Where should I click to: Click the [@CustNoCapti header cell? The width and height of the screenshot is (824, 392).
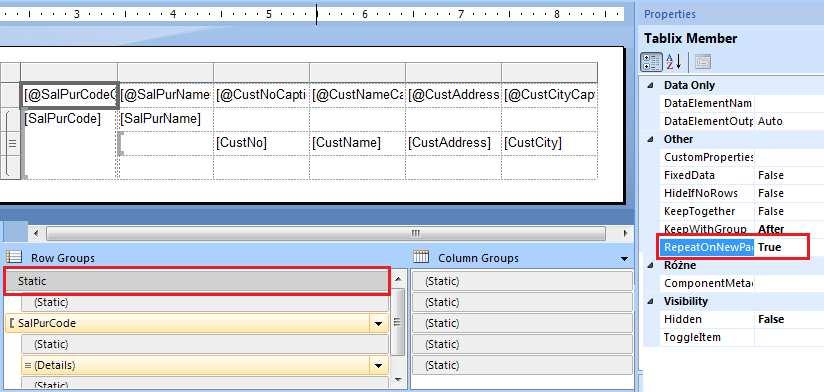tap(261, 95)
